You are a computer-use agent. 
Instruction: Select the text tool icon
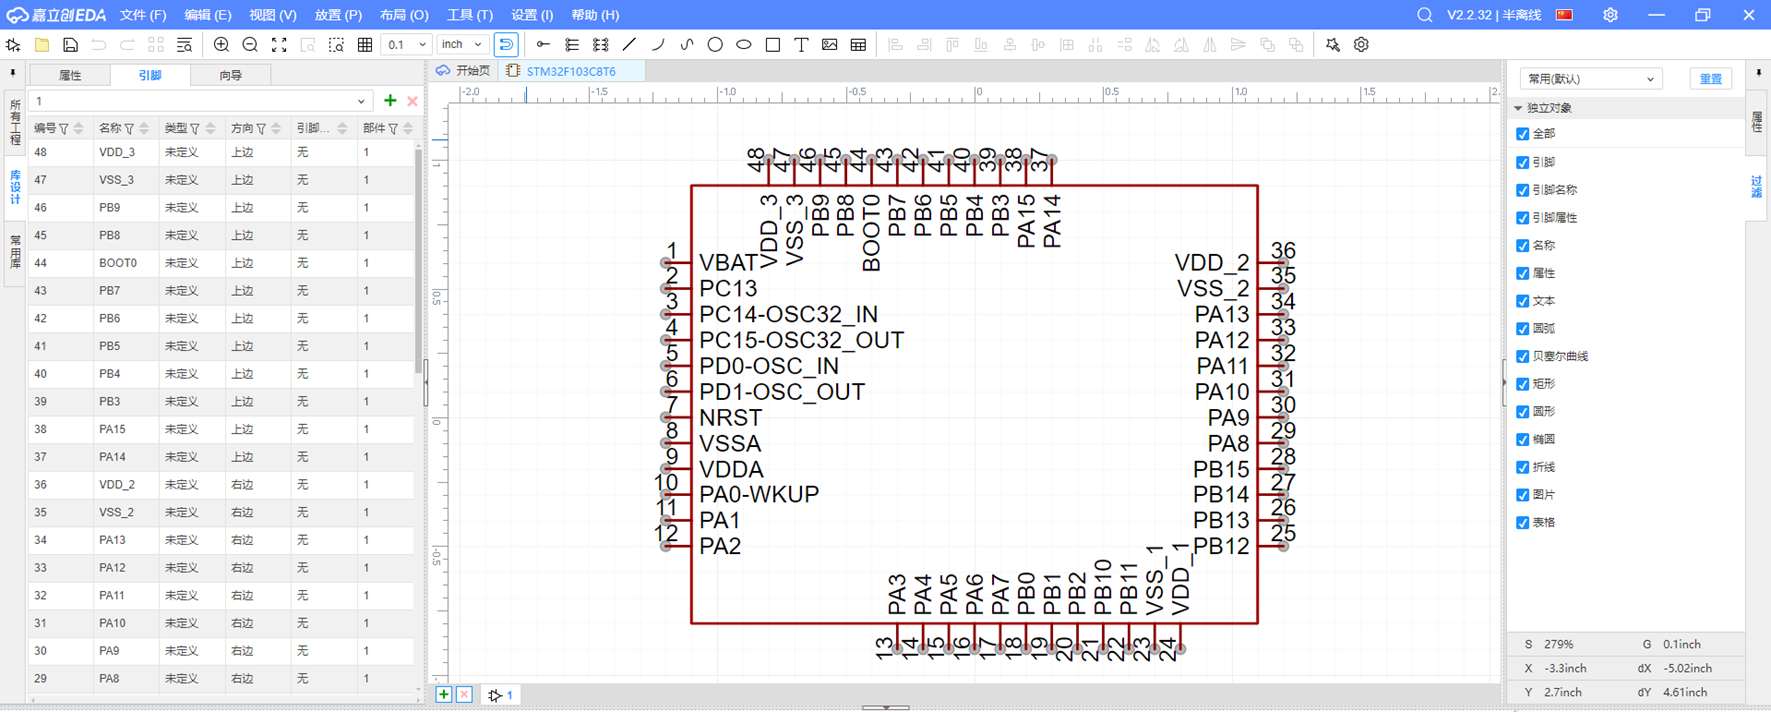pos(801,45)
